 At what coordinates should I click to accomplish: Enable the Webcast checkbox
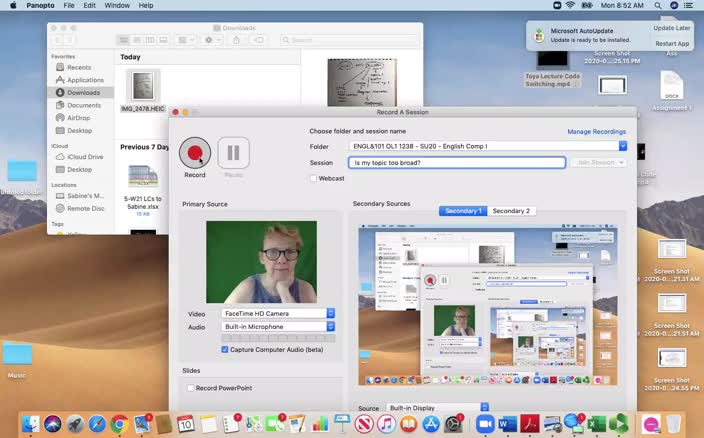tap(314, 178)
